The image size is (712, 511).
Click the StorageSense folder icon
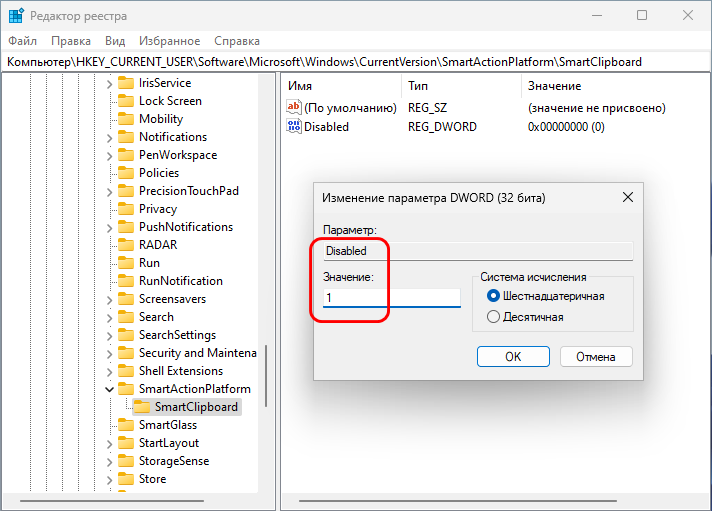tap(126, 461)
